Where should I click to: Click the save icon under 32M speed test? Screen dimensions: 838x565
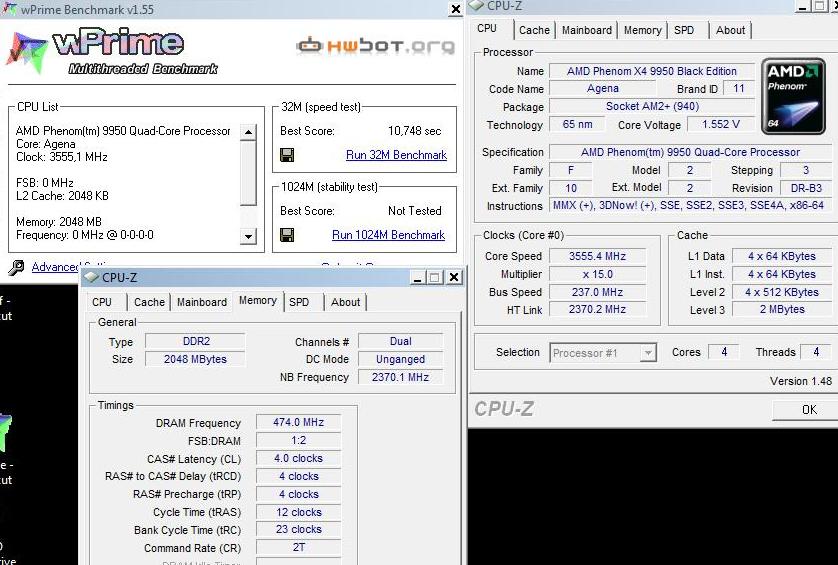287,155
